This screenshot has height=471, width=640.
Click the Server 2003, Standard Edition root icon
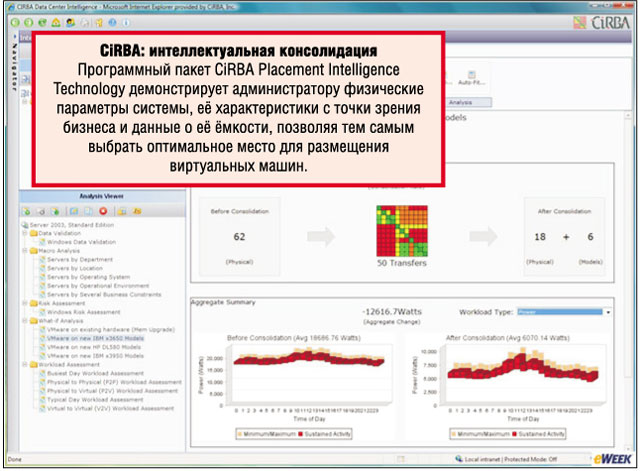[25, 225]
